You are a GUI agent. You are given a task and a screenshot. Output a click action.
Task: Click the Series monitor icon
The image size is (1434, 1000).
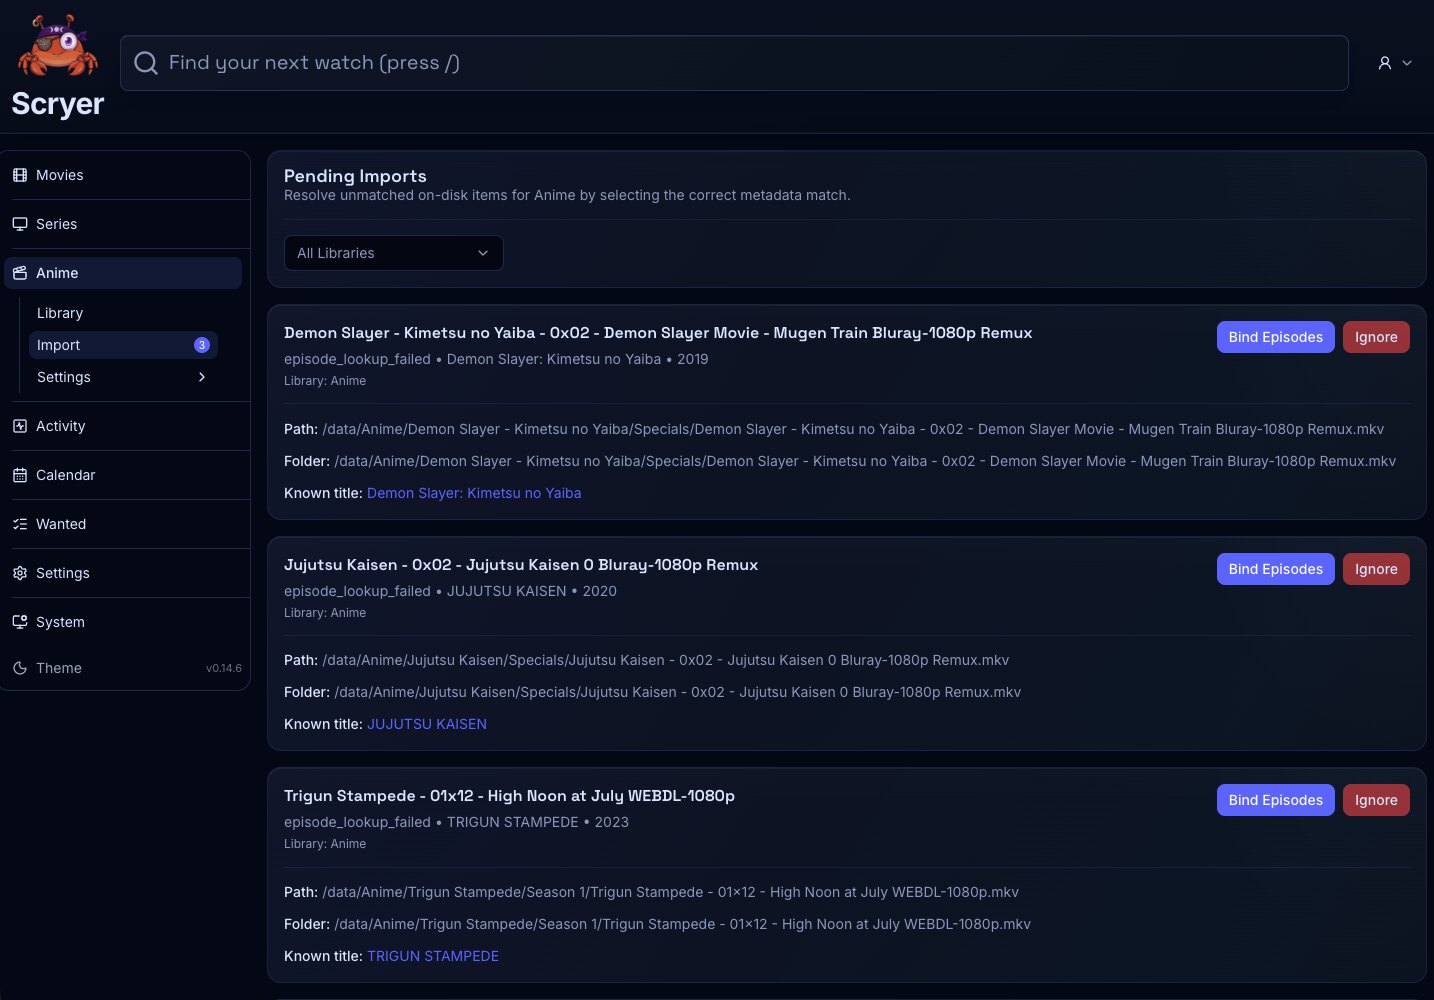pos(20,224)
